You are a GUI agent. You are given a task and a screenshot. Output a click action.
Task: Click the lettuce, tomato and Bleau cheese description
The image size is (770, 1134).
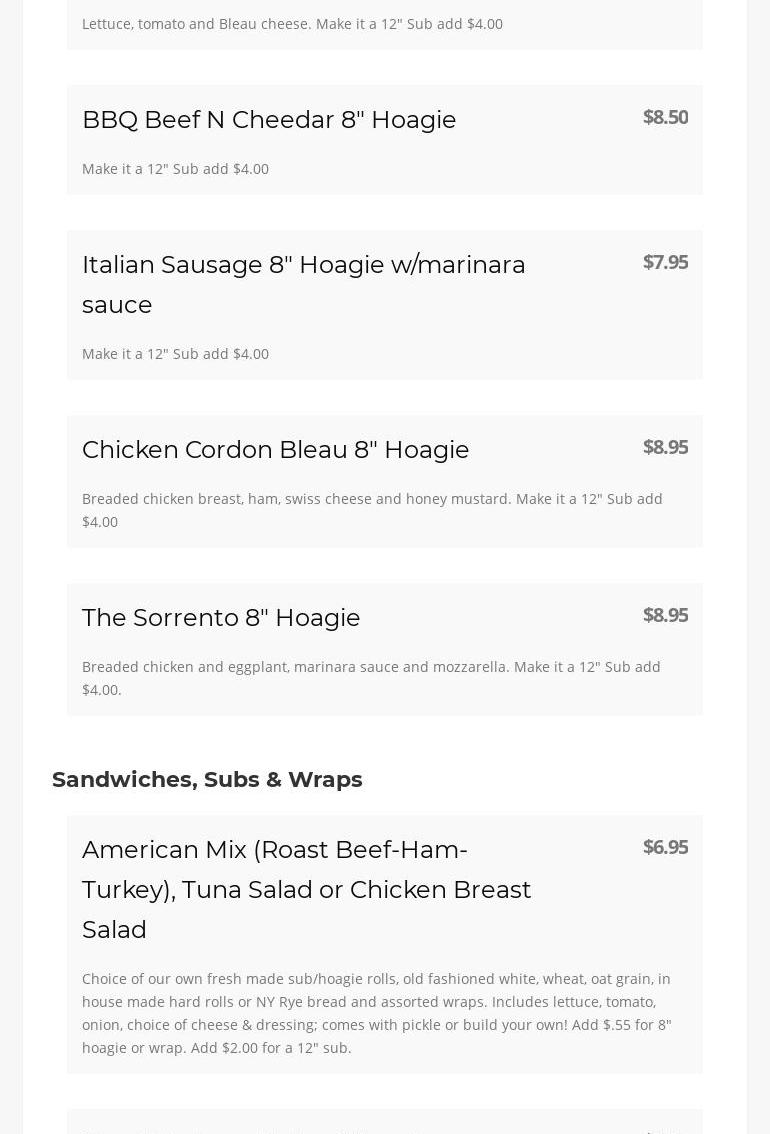pos(292,24)
